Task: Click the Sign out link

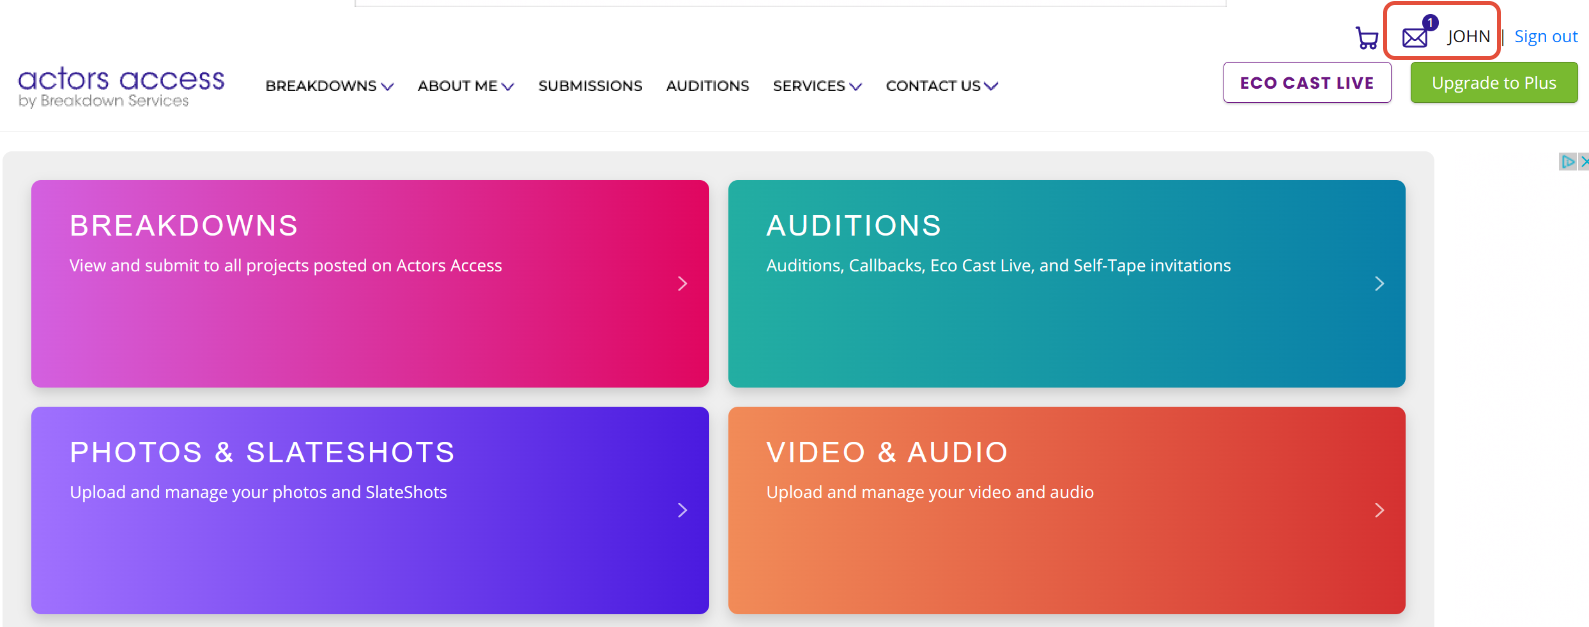Action: click(1546, 37)
